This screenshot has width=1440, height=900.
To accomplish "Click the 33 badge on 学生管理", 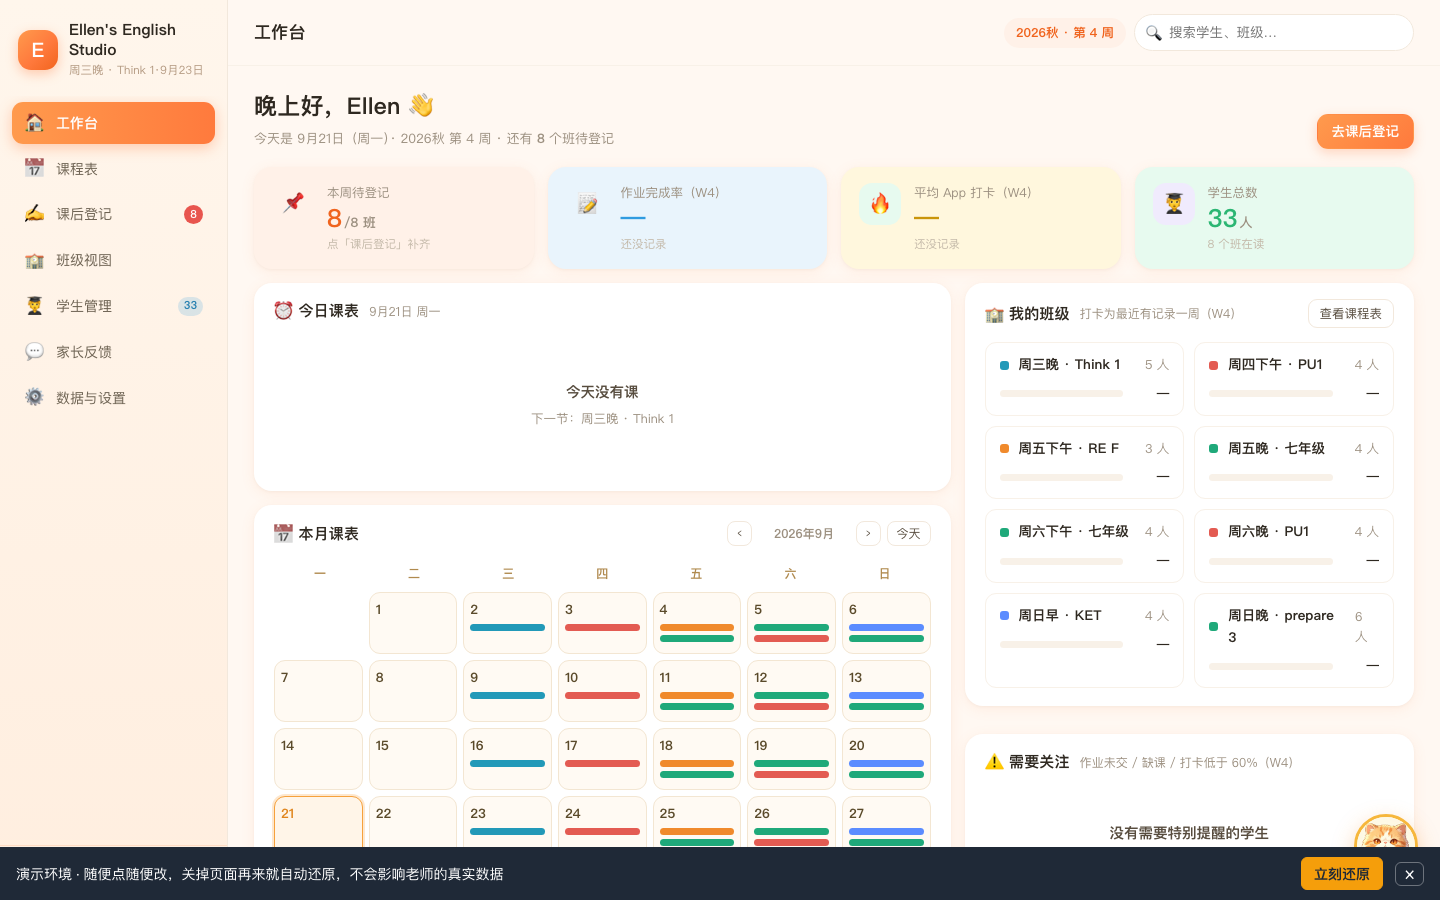I will click(190, 306).
